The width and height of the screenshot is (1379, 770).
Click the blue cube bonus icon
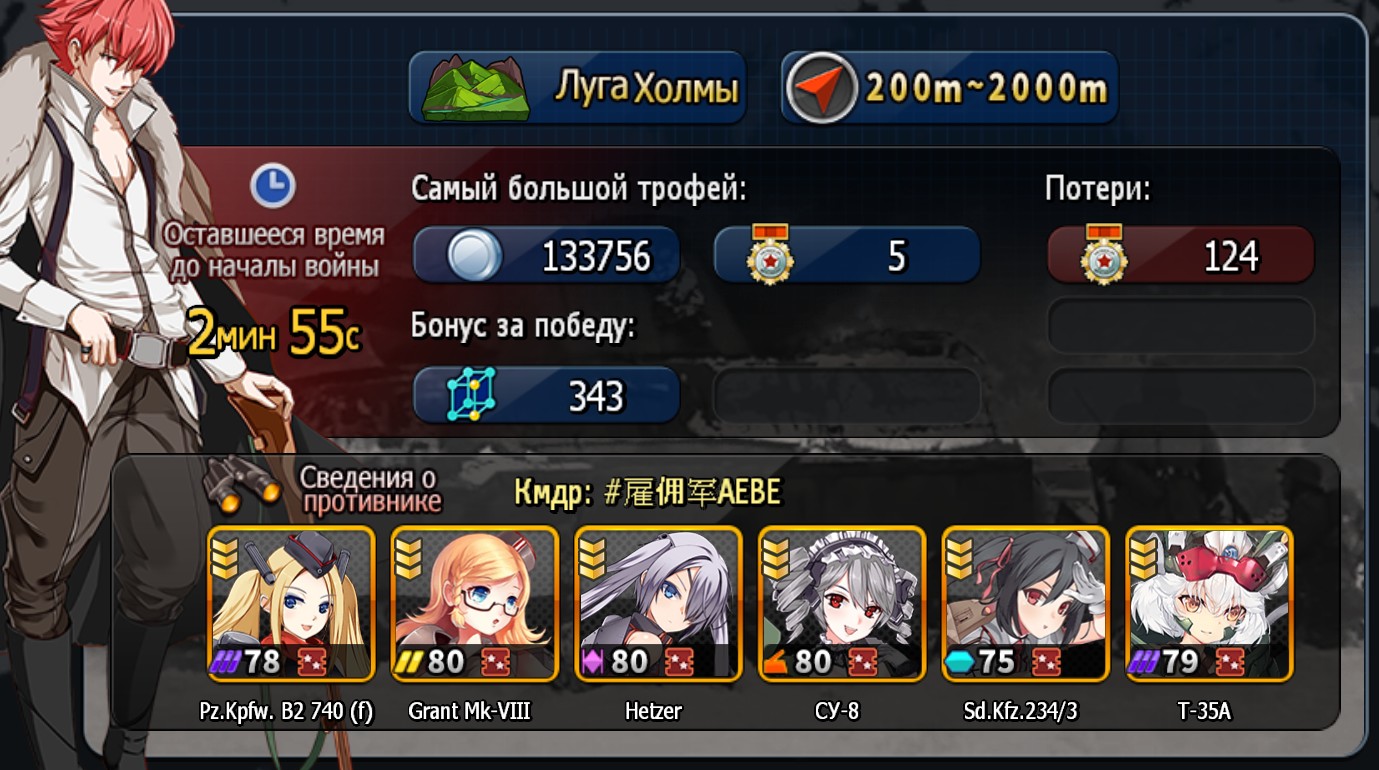pyautogui.click(x=470, y=394)
